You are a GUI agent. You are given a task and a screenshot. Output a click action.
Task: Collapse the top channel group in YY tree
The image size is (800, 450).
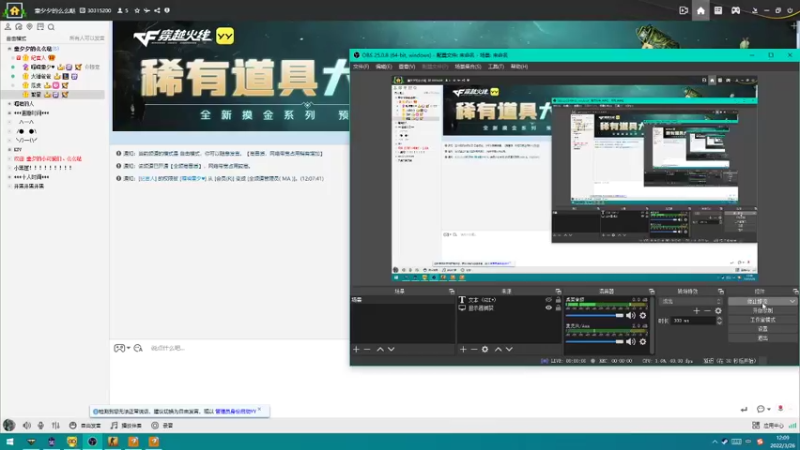click(x=9, y=48)
